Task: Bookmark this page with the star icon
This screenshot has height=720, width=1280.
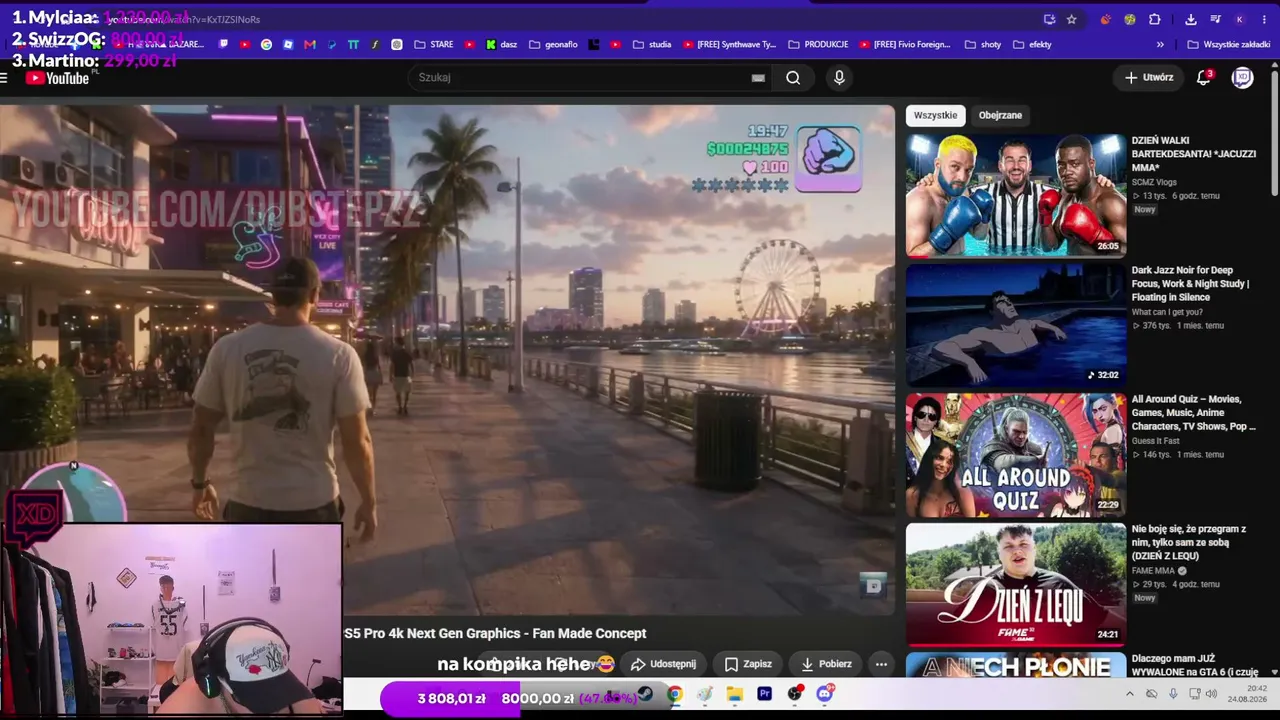Action: coord(1071,19)
